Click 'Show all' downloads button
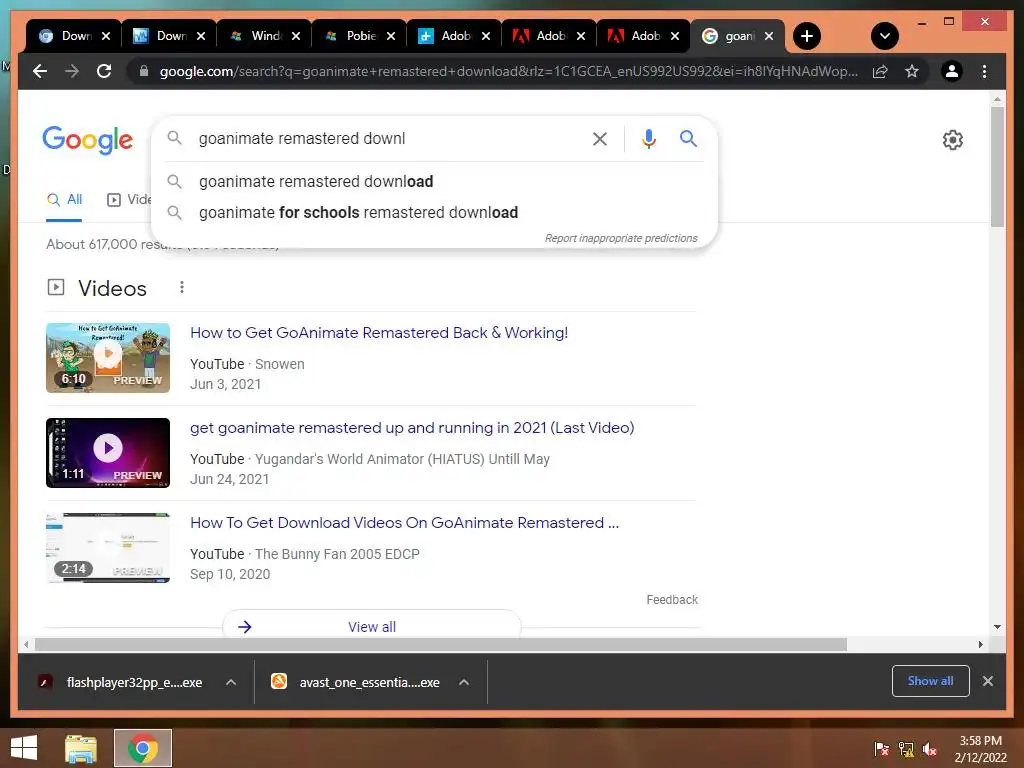This screenshot has width=1024, height=768. [x=930, y=681]
